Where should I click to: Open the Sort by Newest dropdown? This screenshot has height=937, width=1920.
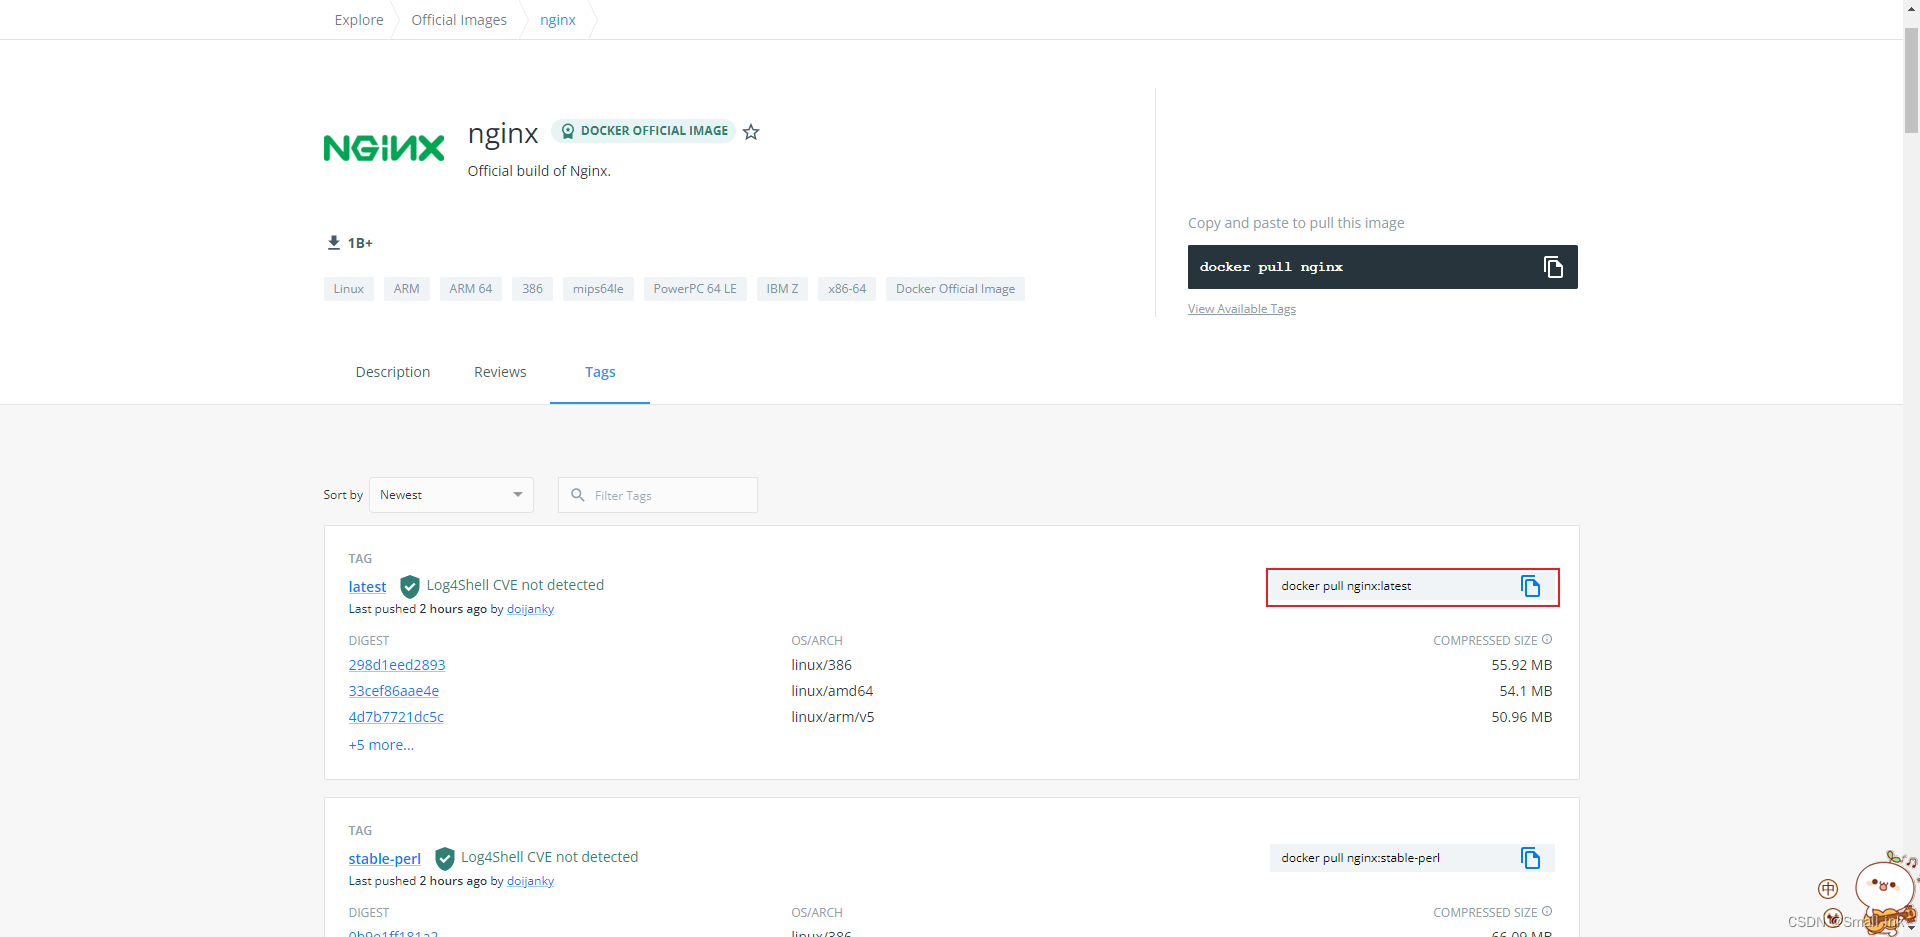pyautogui.click(x=451, y=495)
